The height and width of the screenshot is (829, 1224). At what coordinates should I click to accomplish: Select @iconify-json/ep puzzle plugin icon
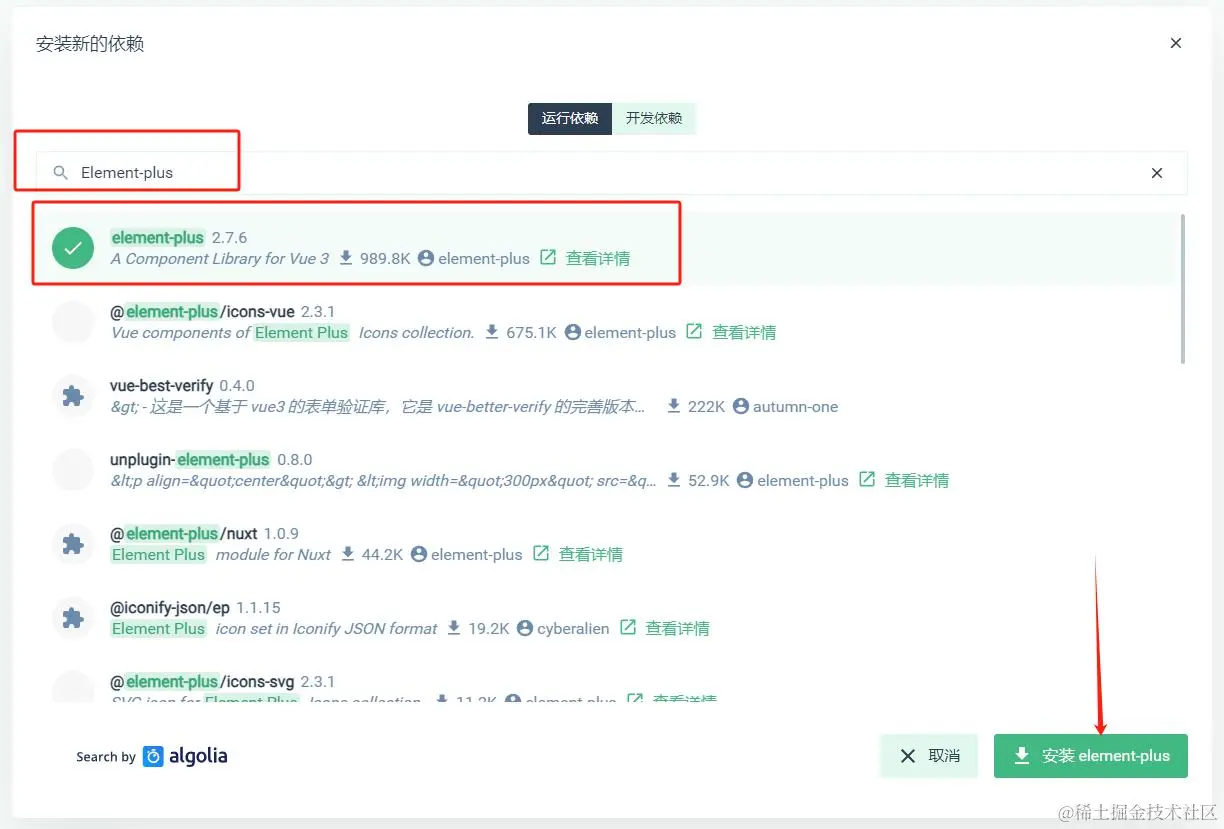click(73, 618)
